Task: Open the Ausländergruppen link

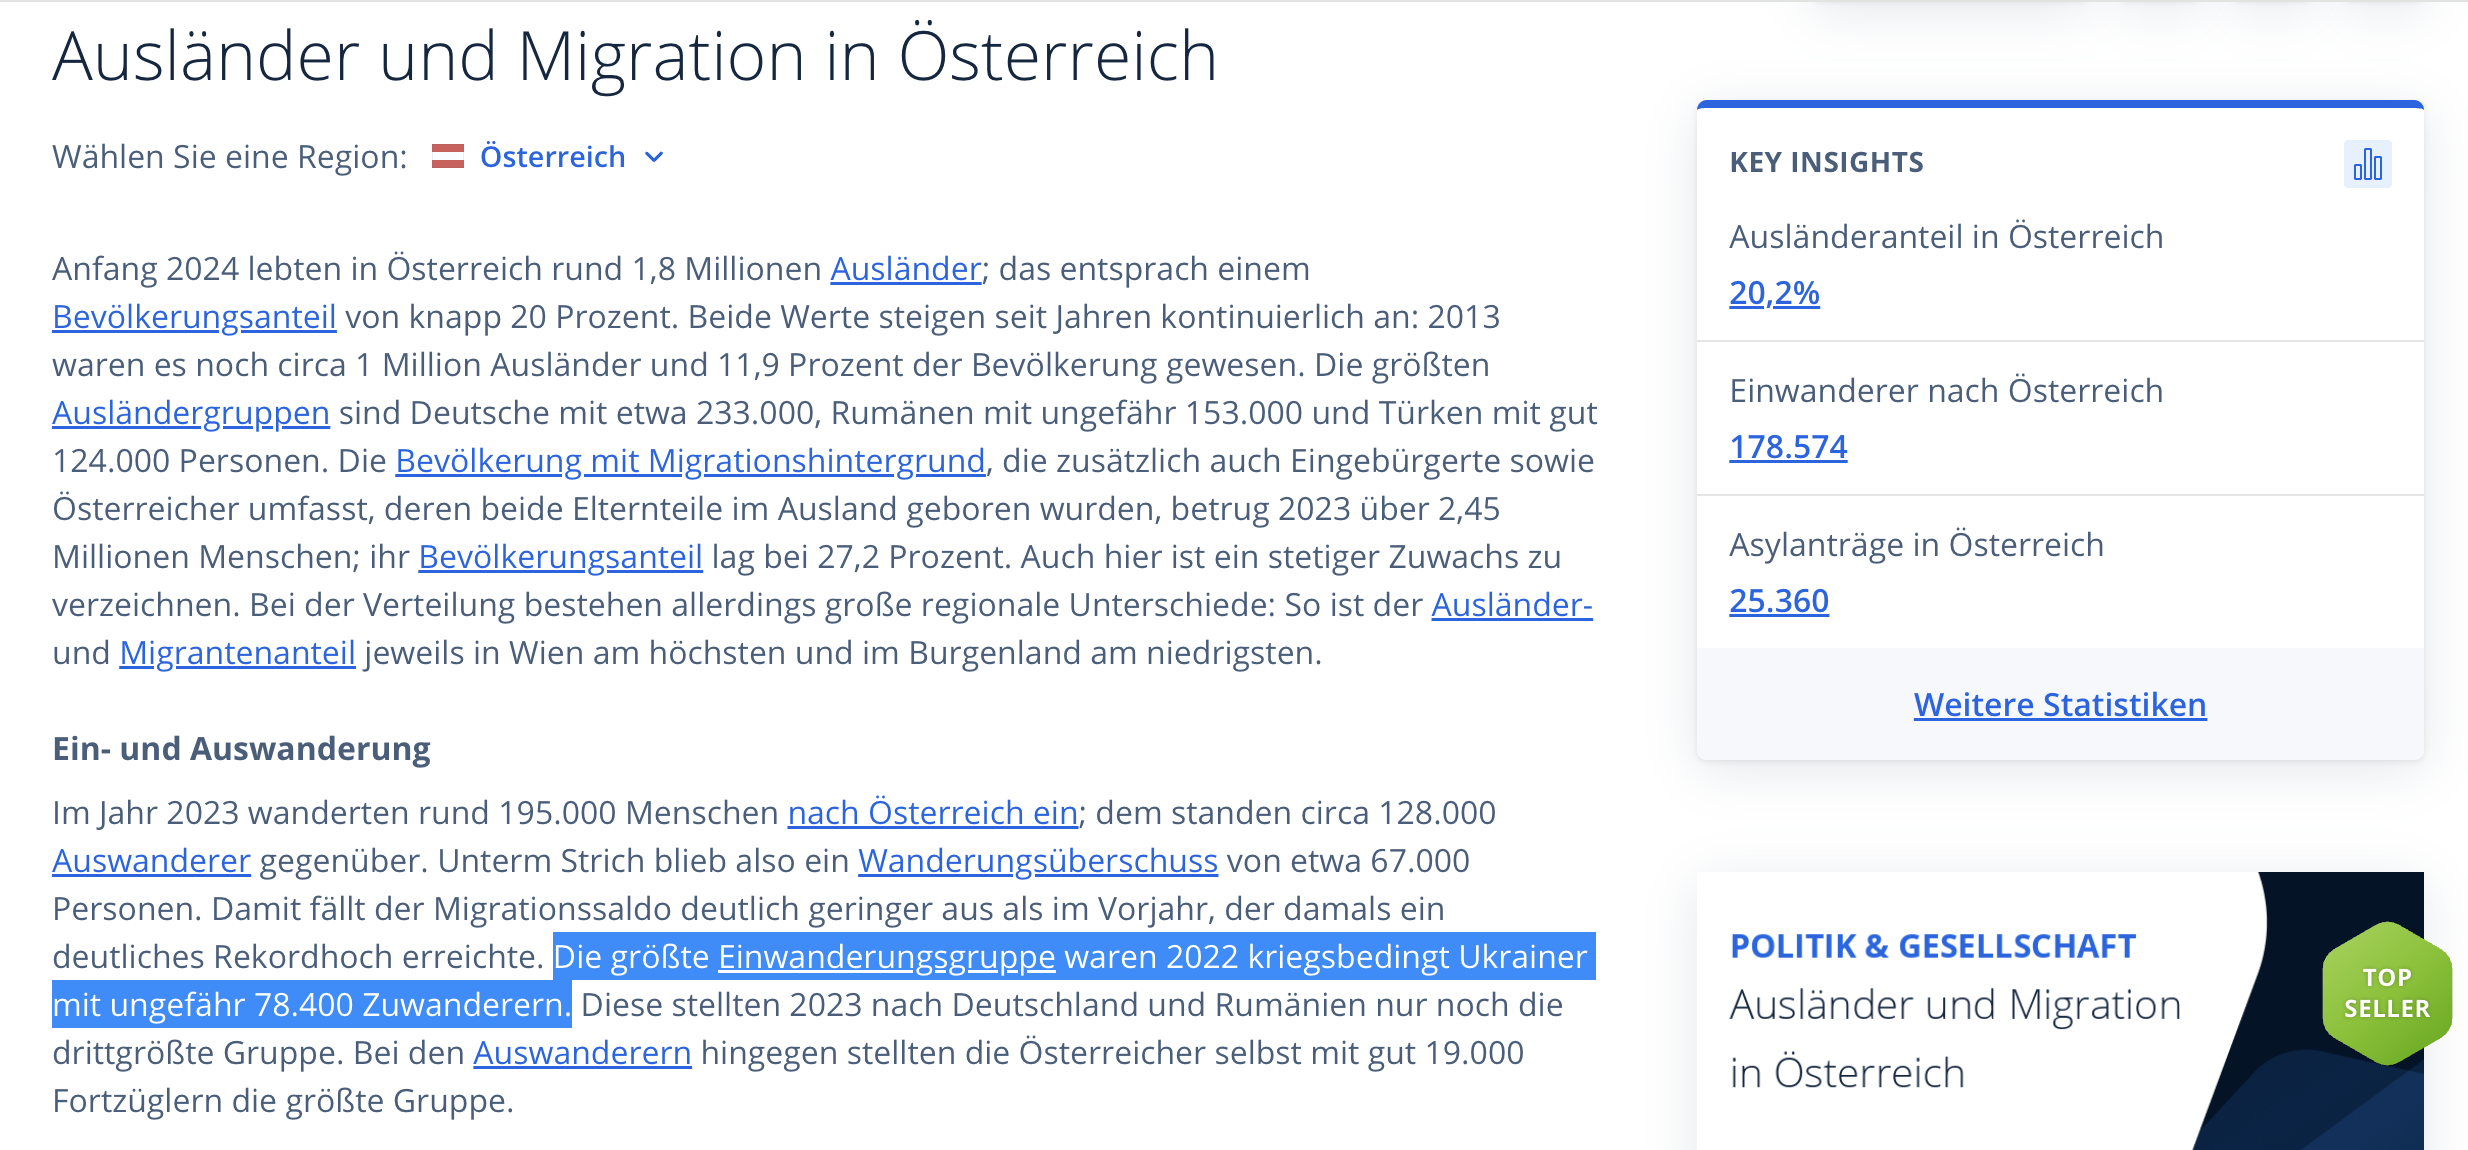Action: (190, 413)
